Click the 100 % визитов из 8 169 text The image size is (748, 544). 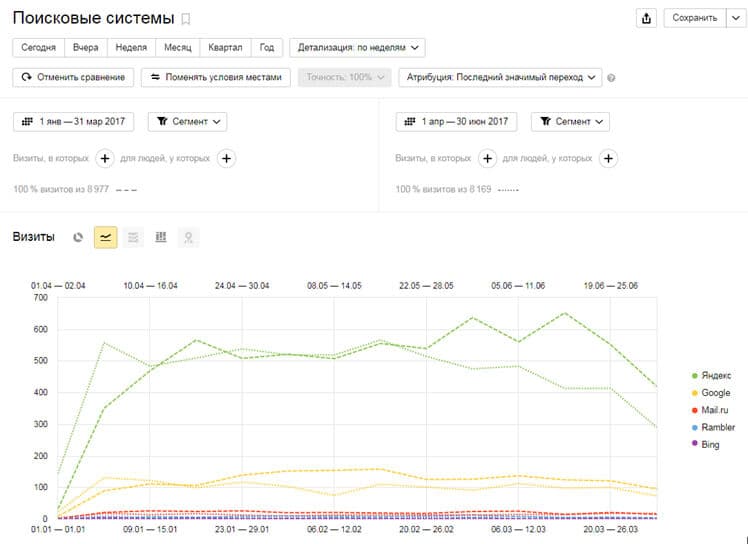443,189
